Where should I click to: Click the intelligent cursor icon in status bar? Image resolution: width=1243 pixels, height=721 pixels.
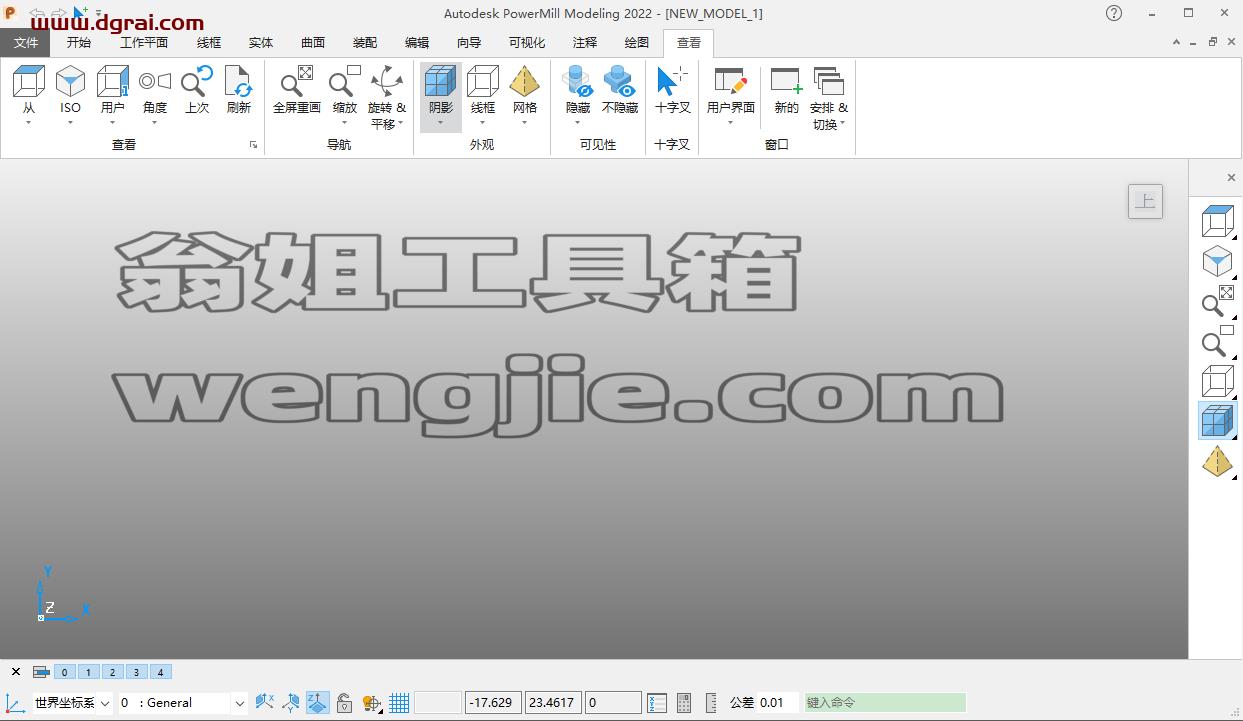click(372, 703)
